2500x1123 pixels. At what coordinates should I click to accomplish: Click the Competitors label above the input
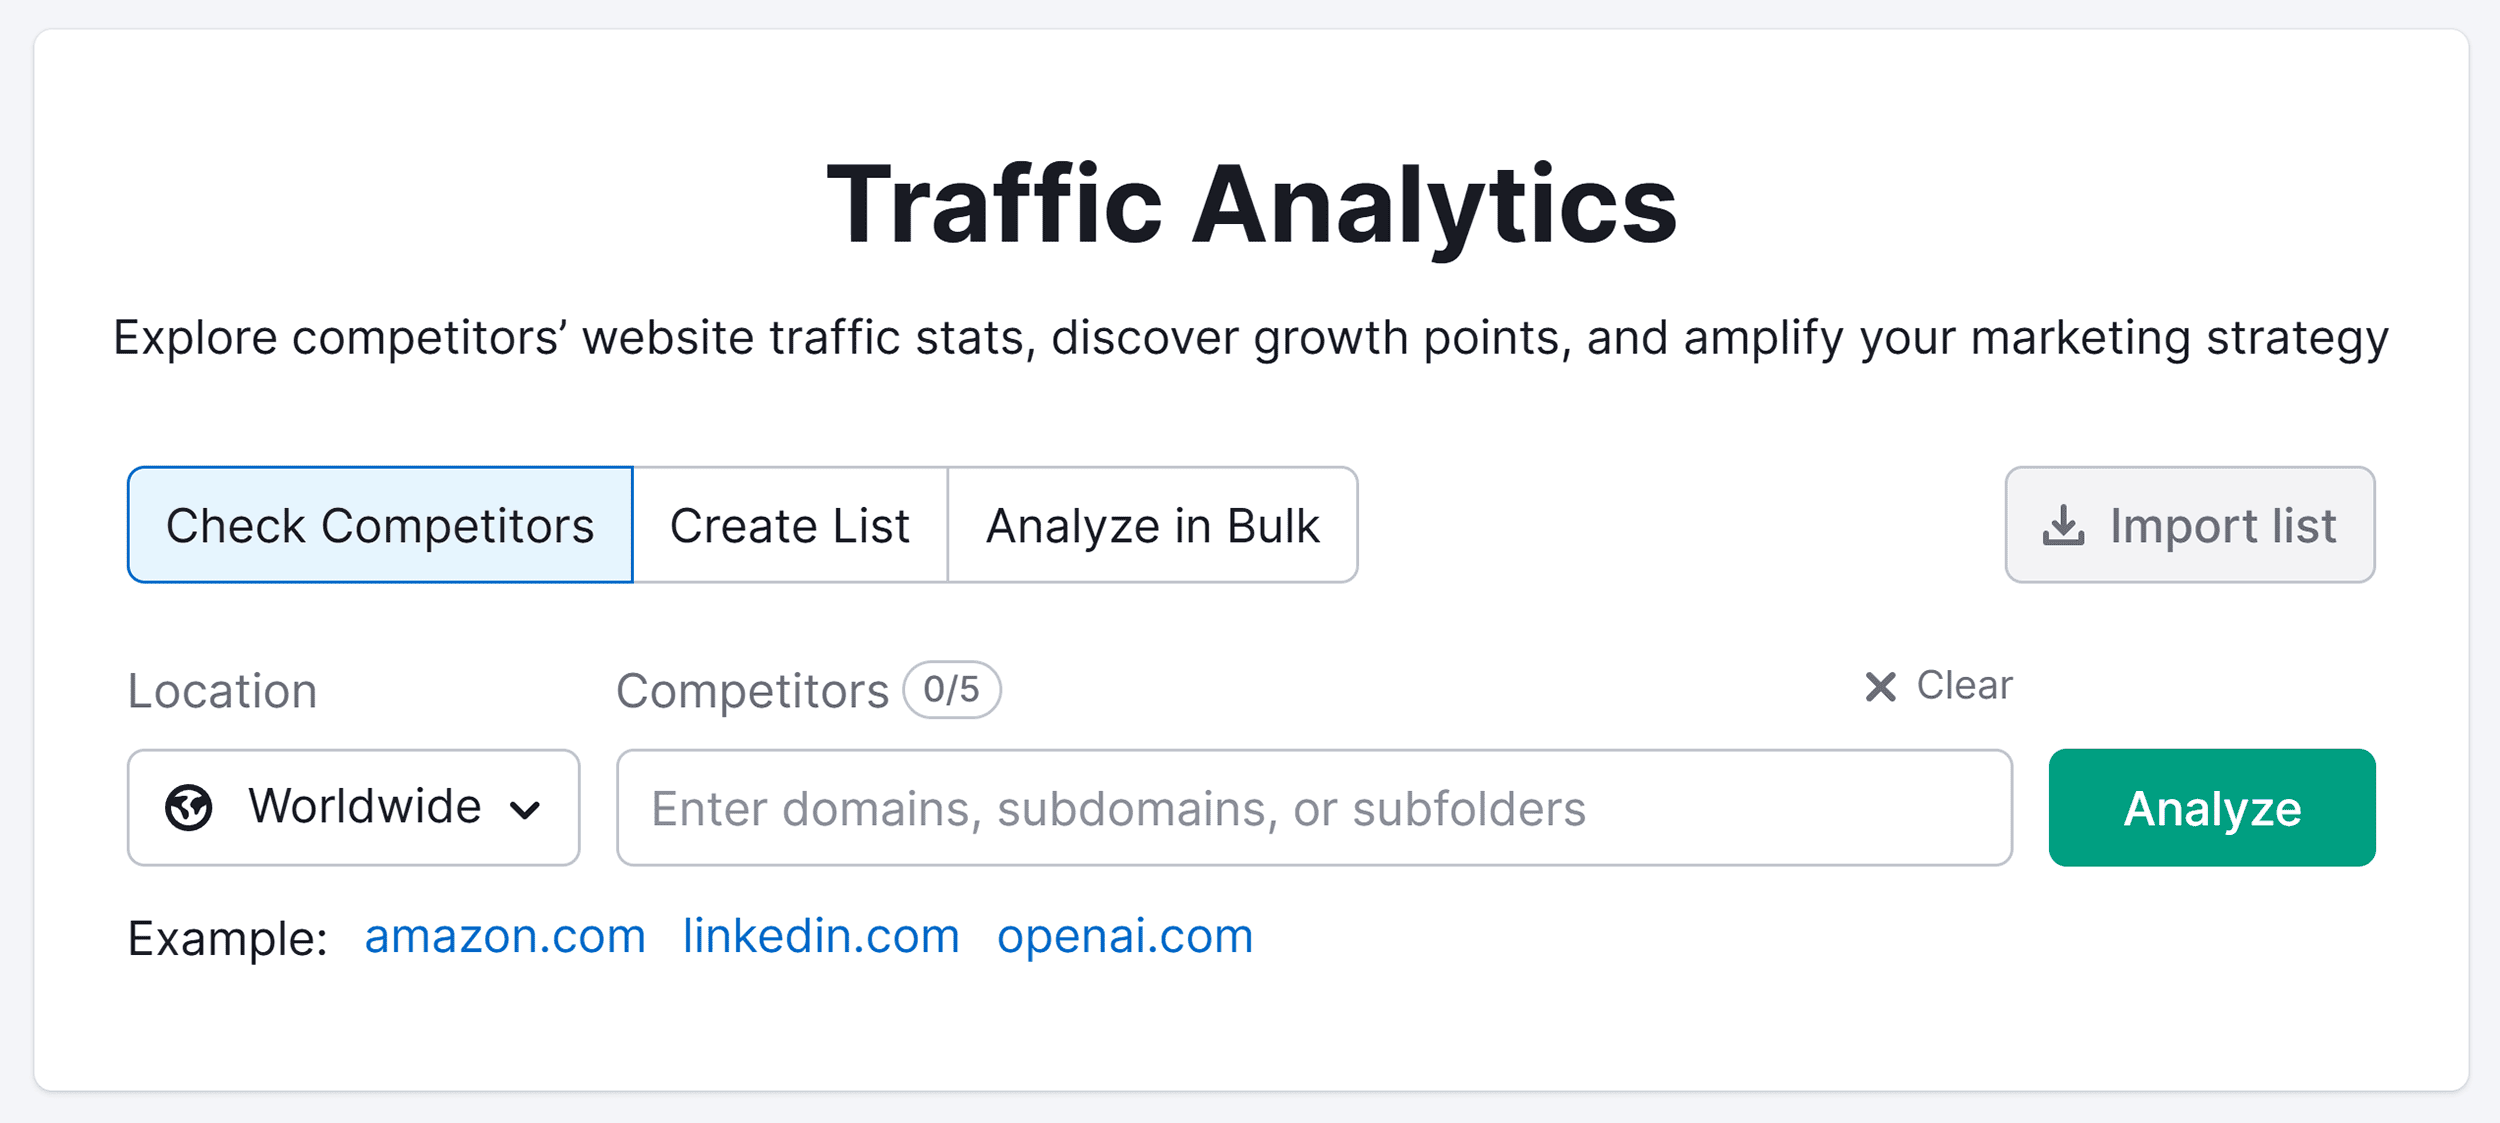752,689
